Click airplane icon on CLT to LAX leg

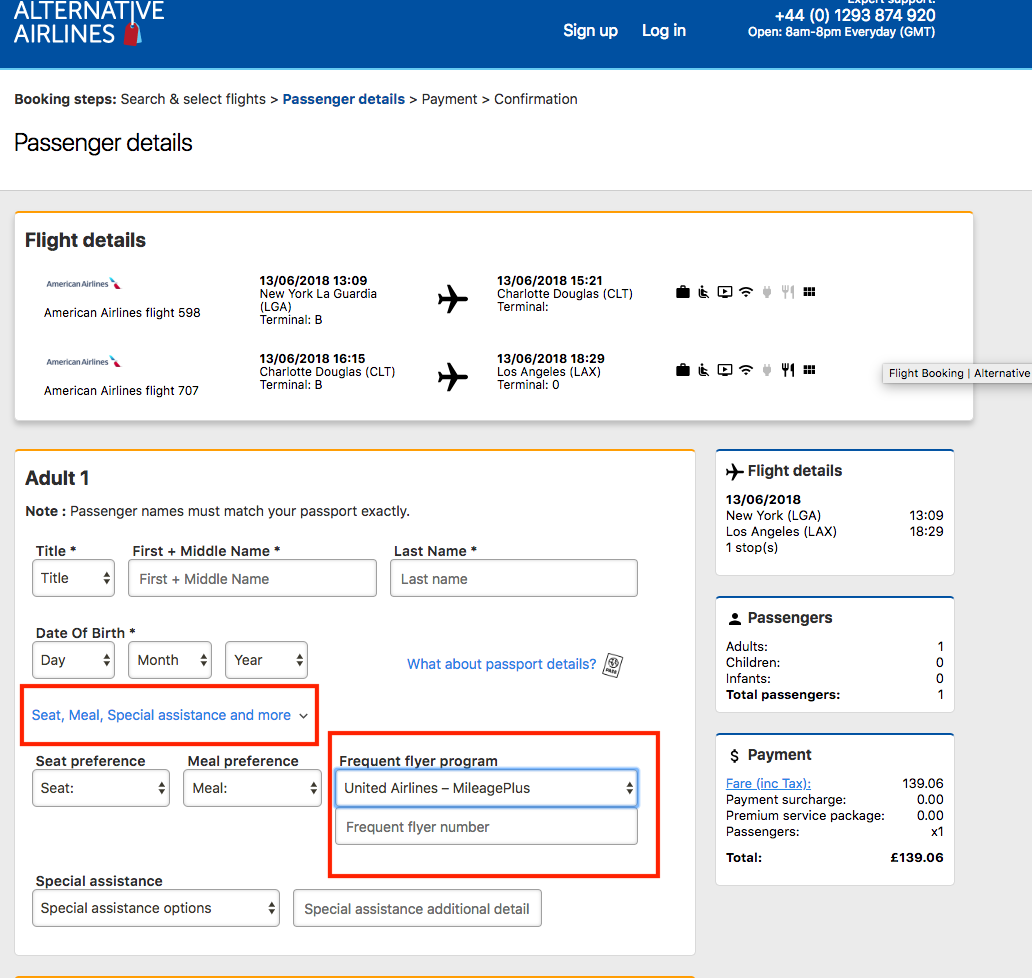[x=453, y=376]
